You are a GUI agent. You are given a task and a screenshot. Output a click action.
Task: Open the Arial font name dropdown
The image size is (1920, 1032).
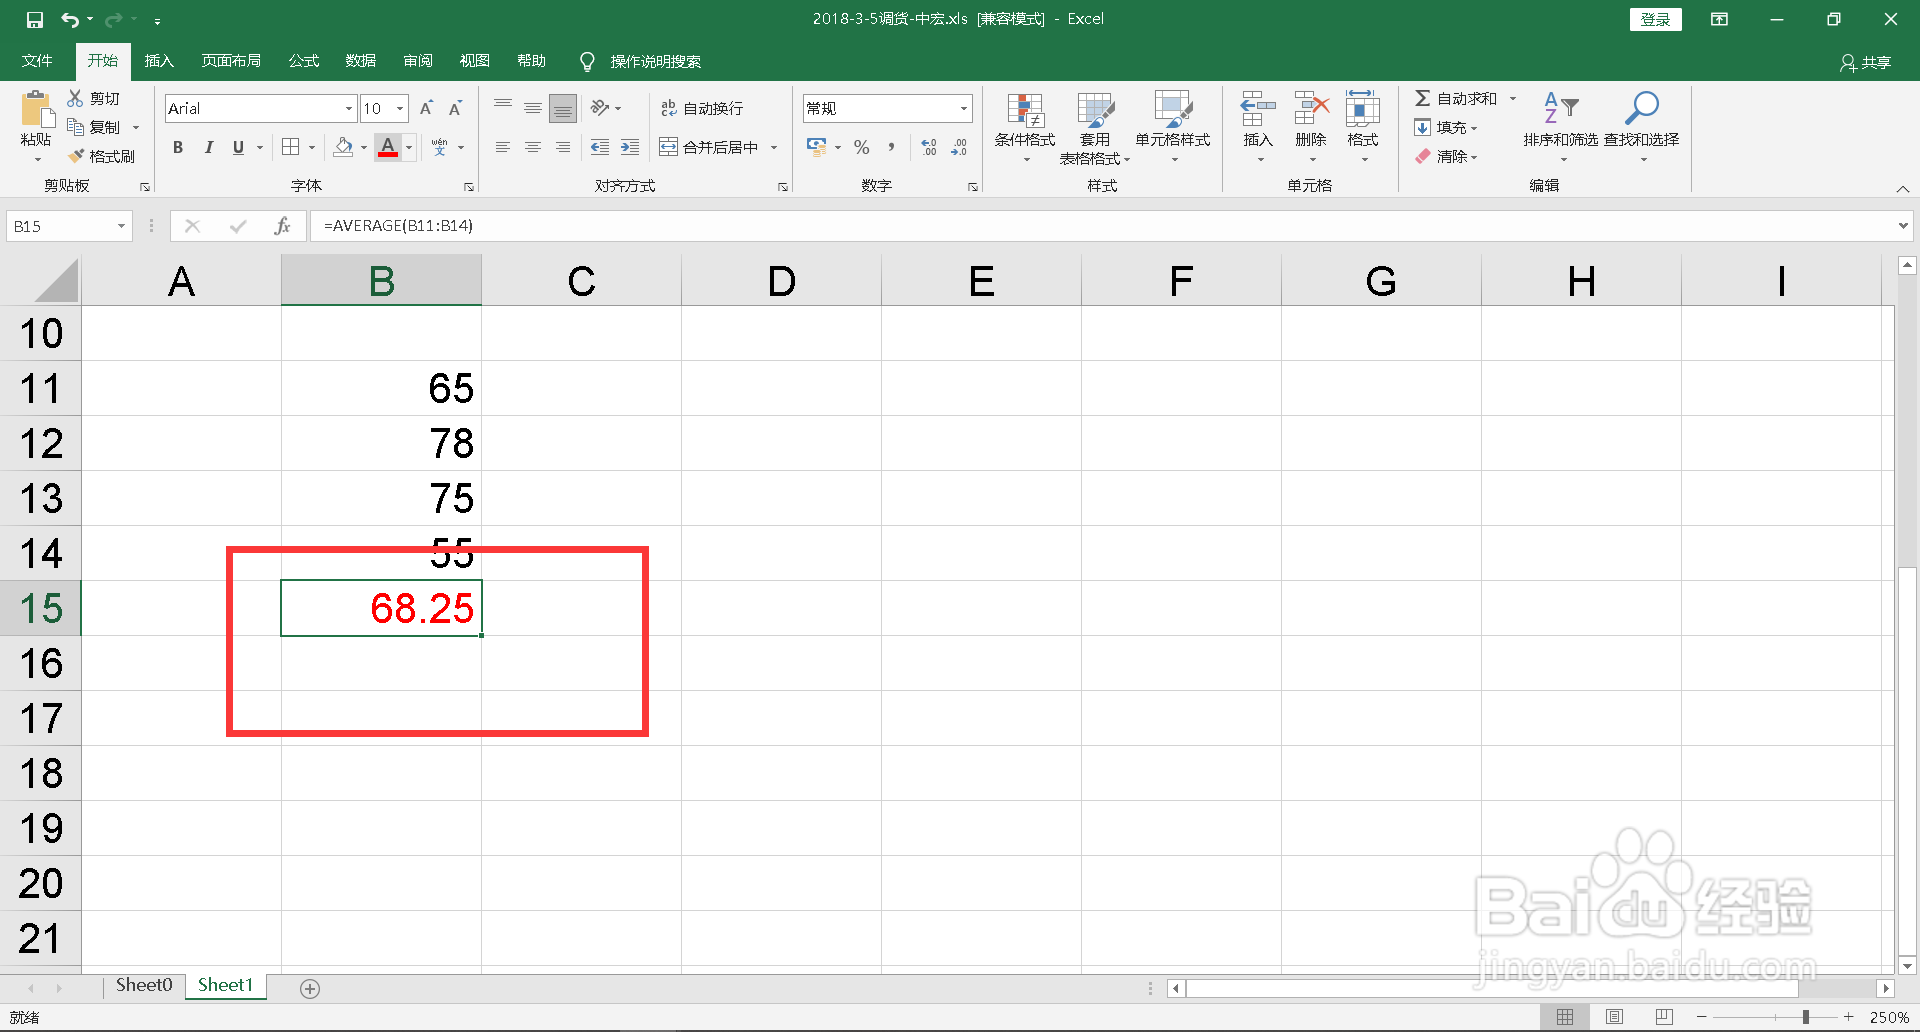pos(349,108)
